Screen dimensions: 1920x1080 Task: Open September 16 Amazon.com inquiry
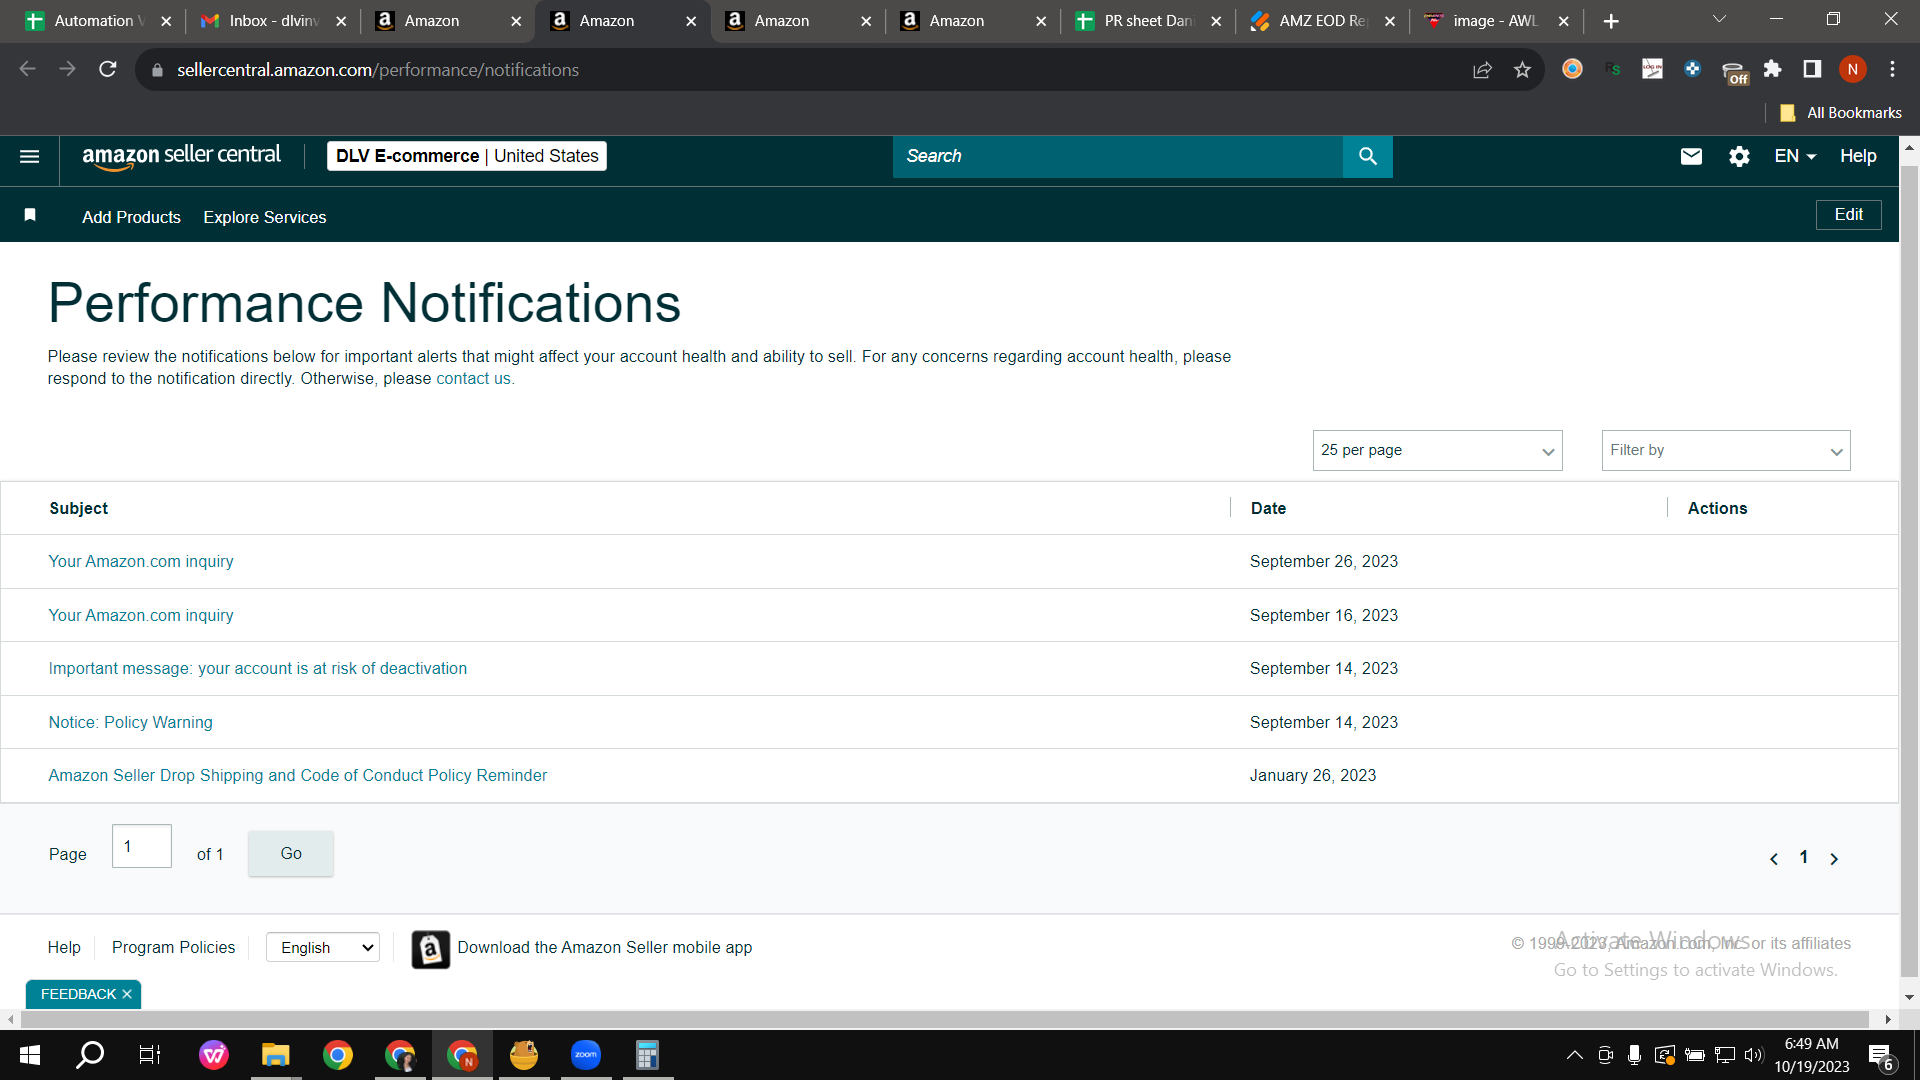141,615
